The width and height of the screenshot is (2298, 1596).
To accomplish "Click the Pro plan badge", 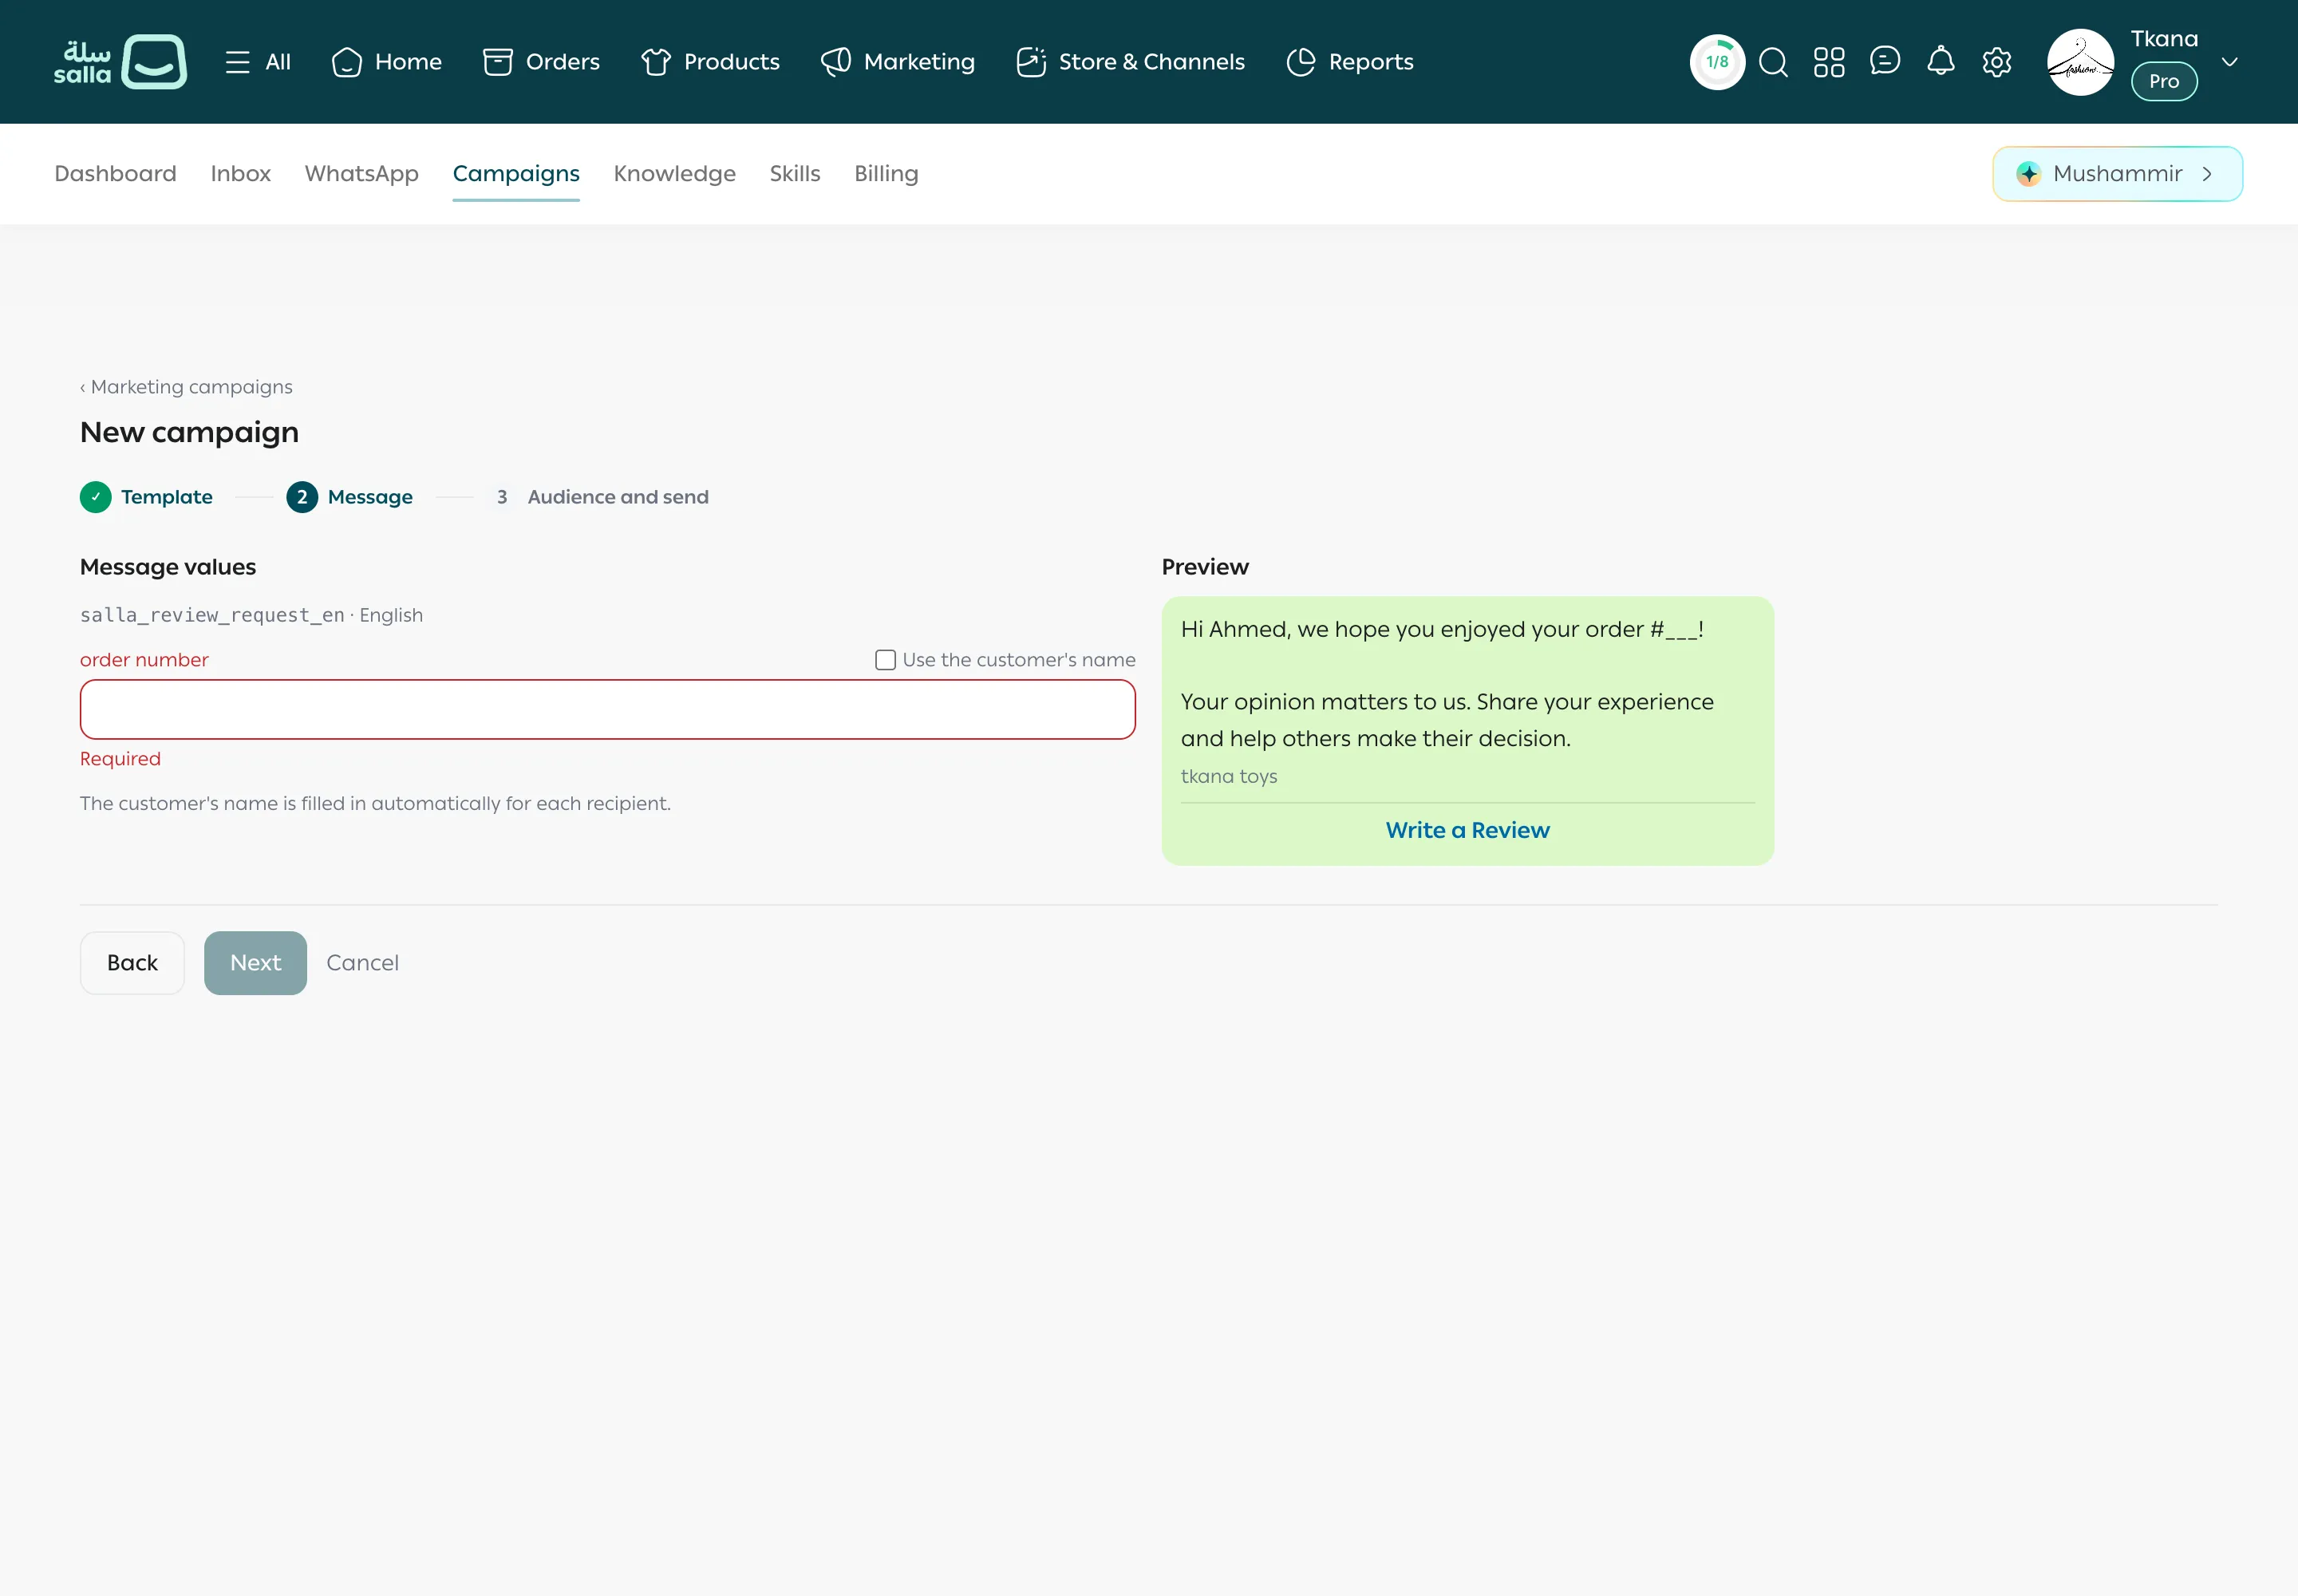I will [x=2164, y=81].
